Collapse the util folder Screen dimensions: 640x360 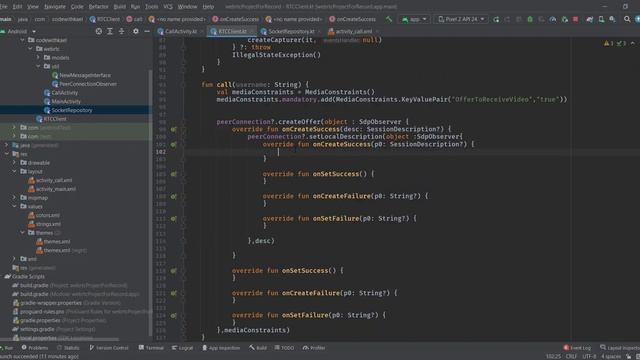[38, 66]
